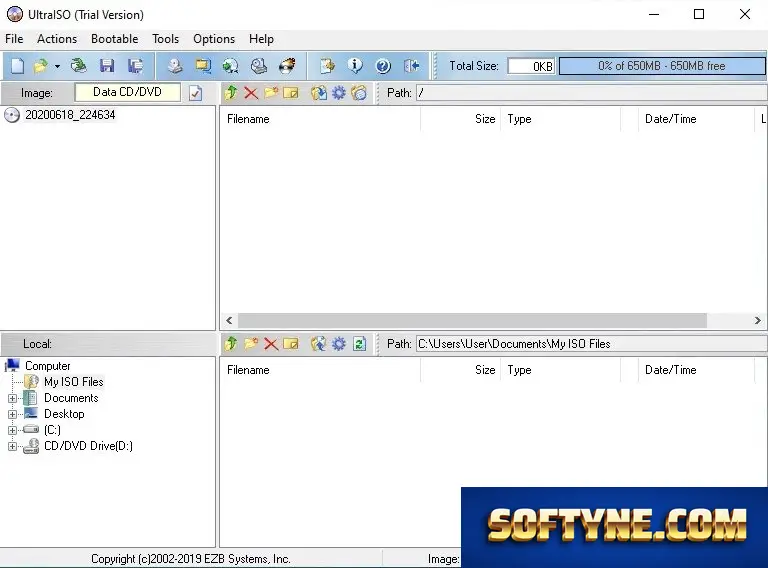The width and height of the screenshot is (768, 568).
Task: Click the 650MB capacity progress bar
Action: coord(662,66)
